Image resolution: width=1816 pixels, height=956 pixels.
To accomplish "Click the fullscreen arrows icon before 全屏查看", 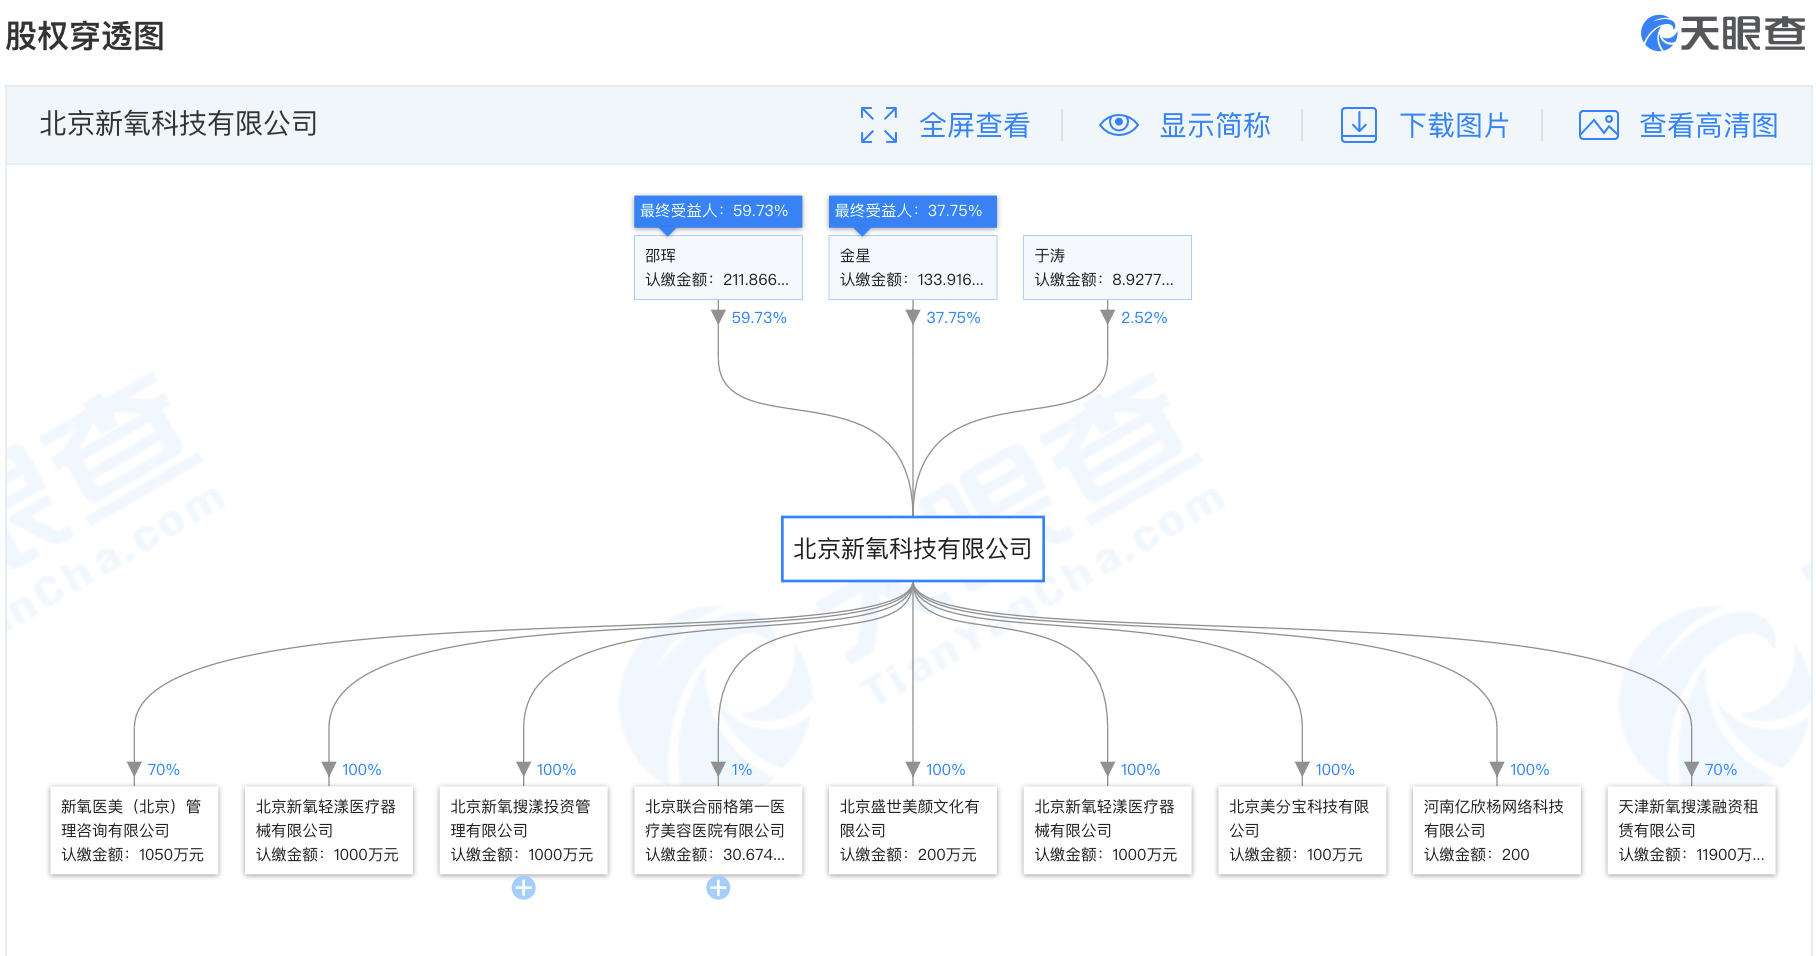I will (x=878, y=125).
